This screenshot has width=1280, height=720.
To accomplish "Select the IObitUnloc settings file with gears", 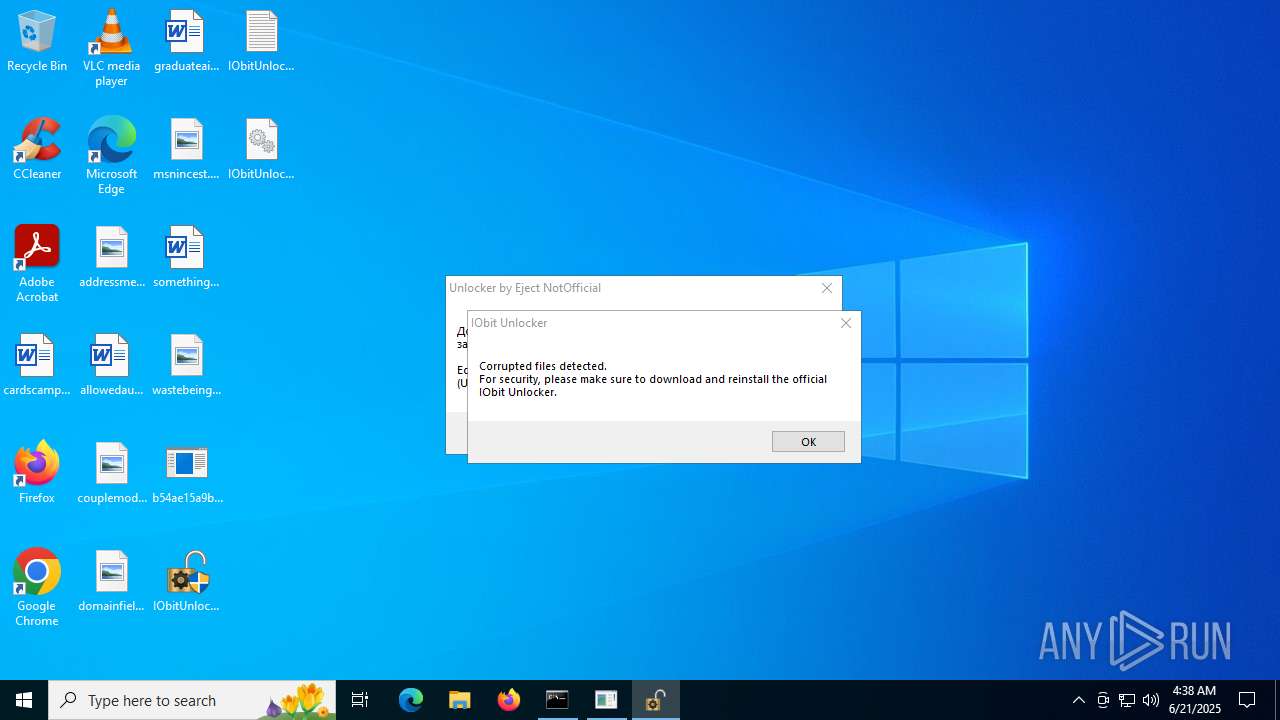I will [261, 150].
